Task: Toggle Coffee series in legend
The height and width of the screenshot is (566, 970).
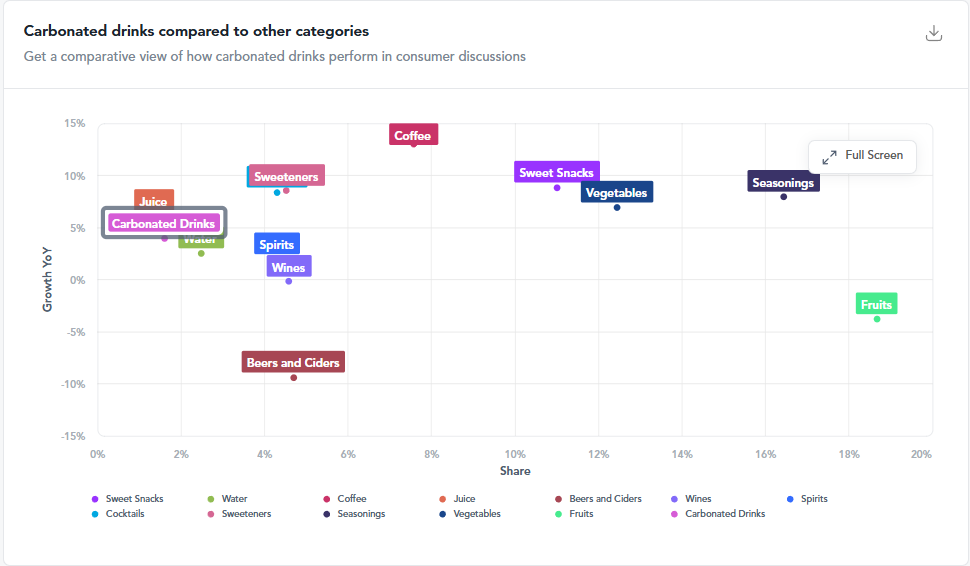Action: point(345,499)
